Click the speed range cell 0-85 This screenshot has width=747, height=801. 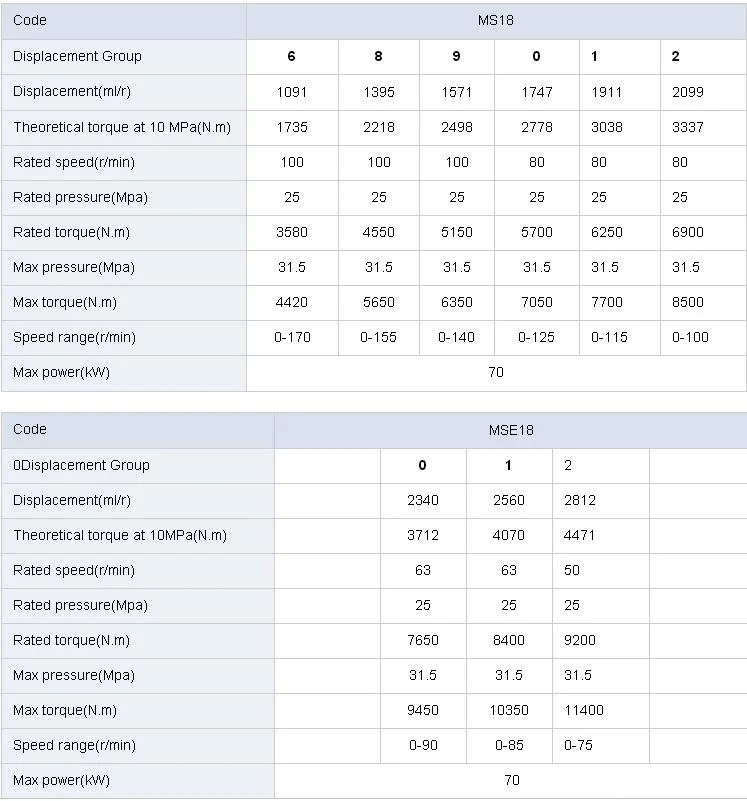click(509, 745)
